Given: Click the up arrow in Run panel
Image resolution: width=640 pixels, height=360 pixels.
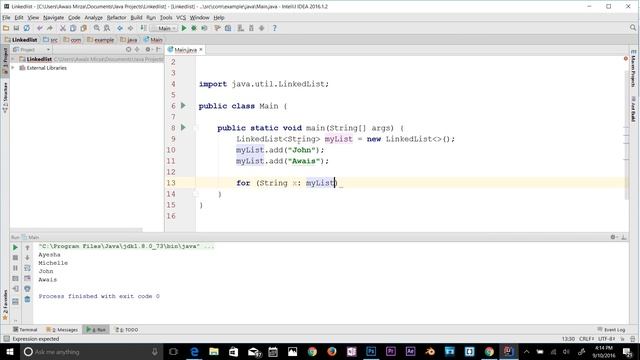Looking at the screenshot, I should click(x=27, y=247).
